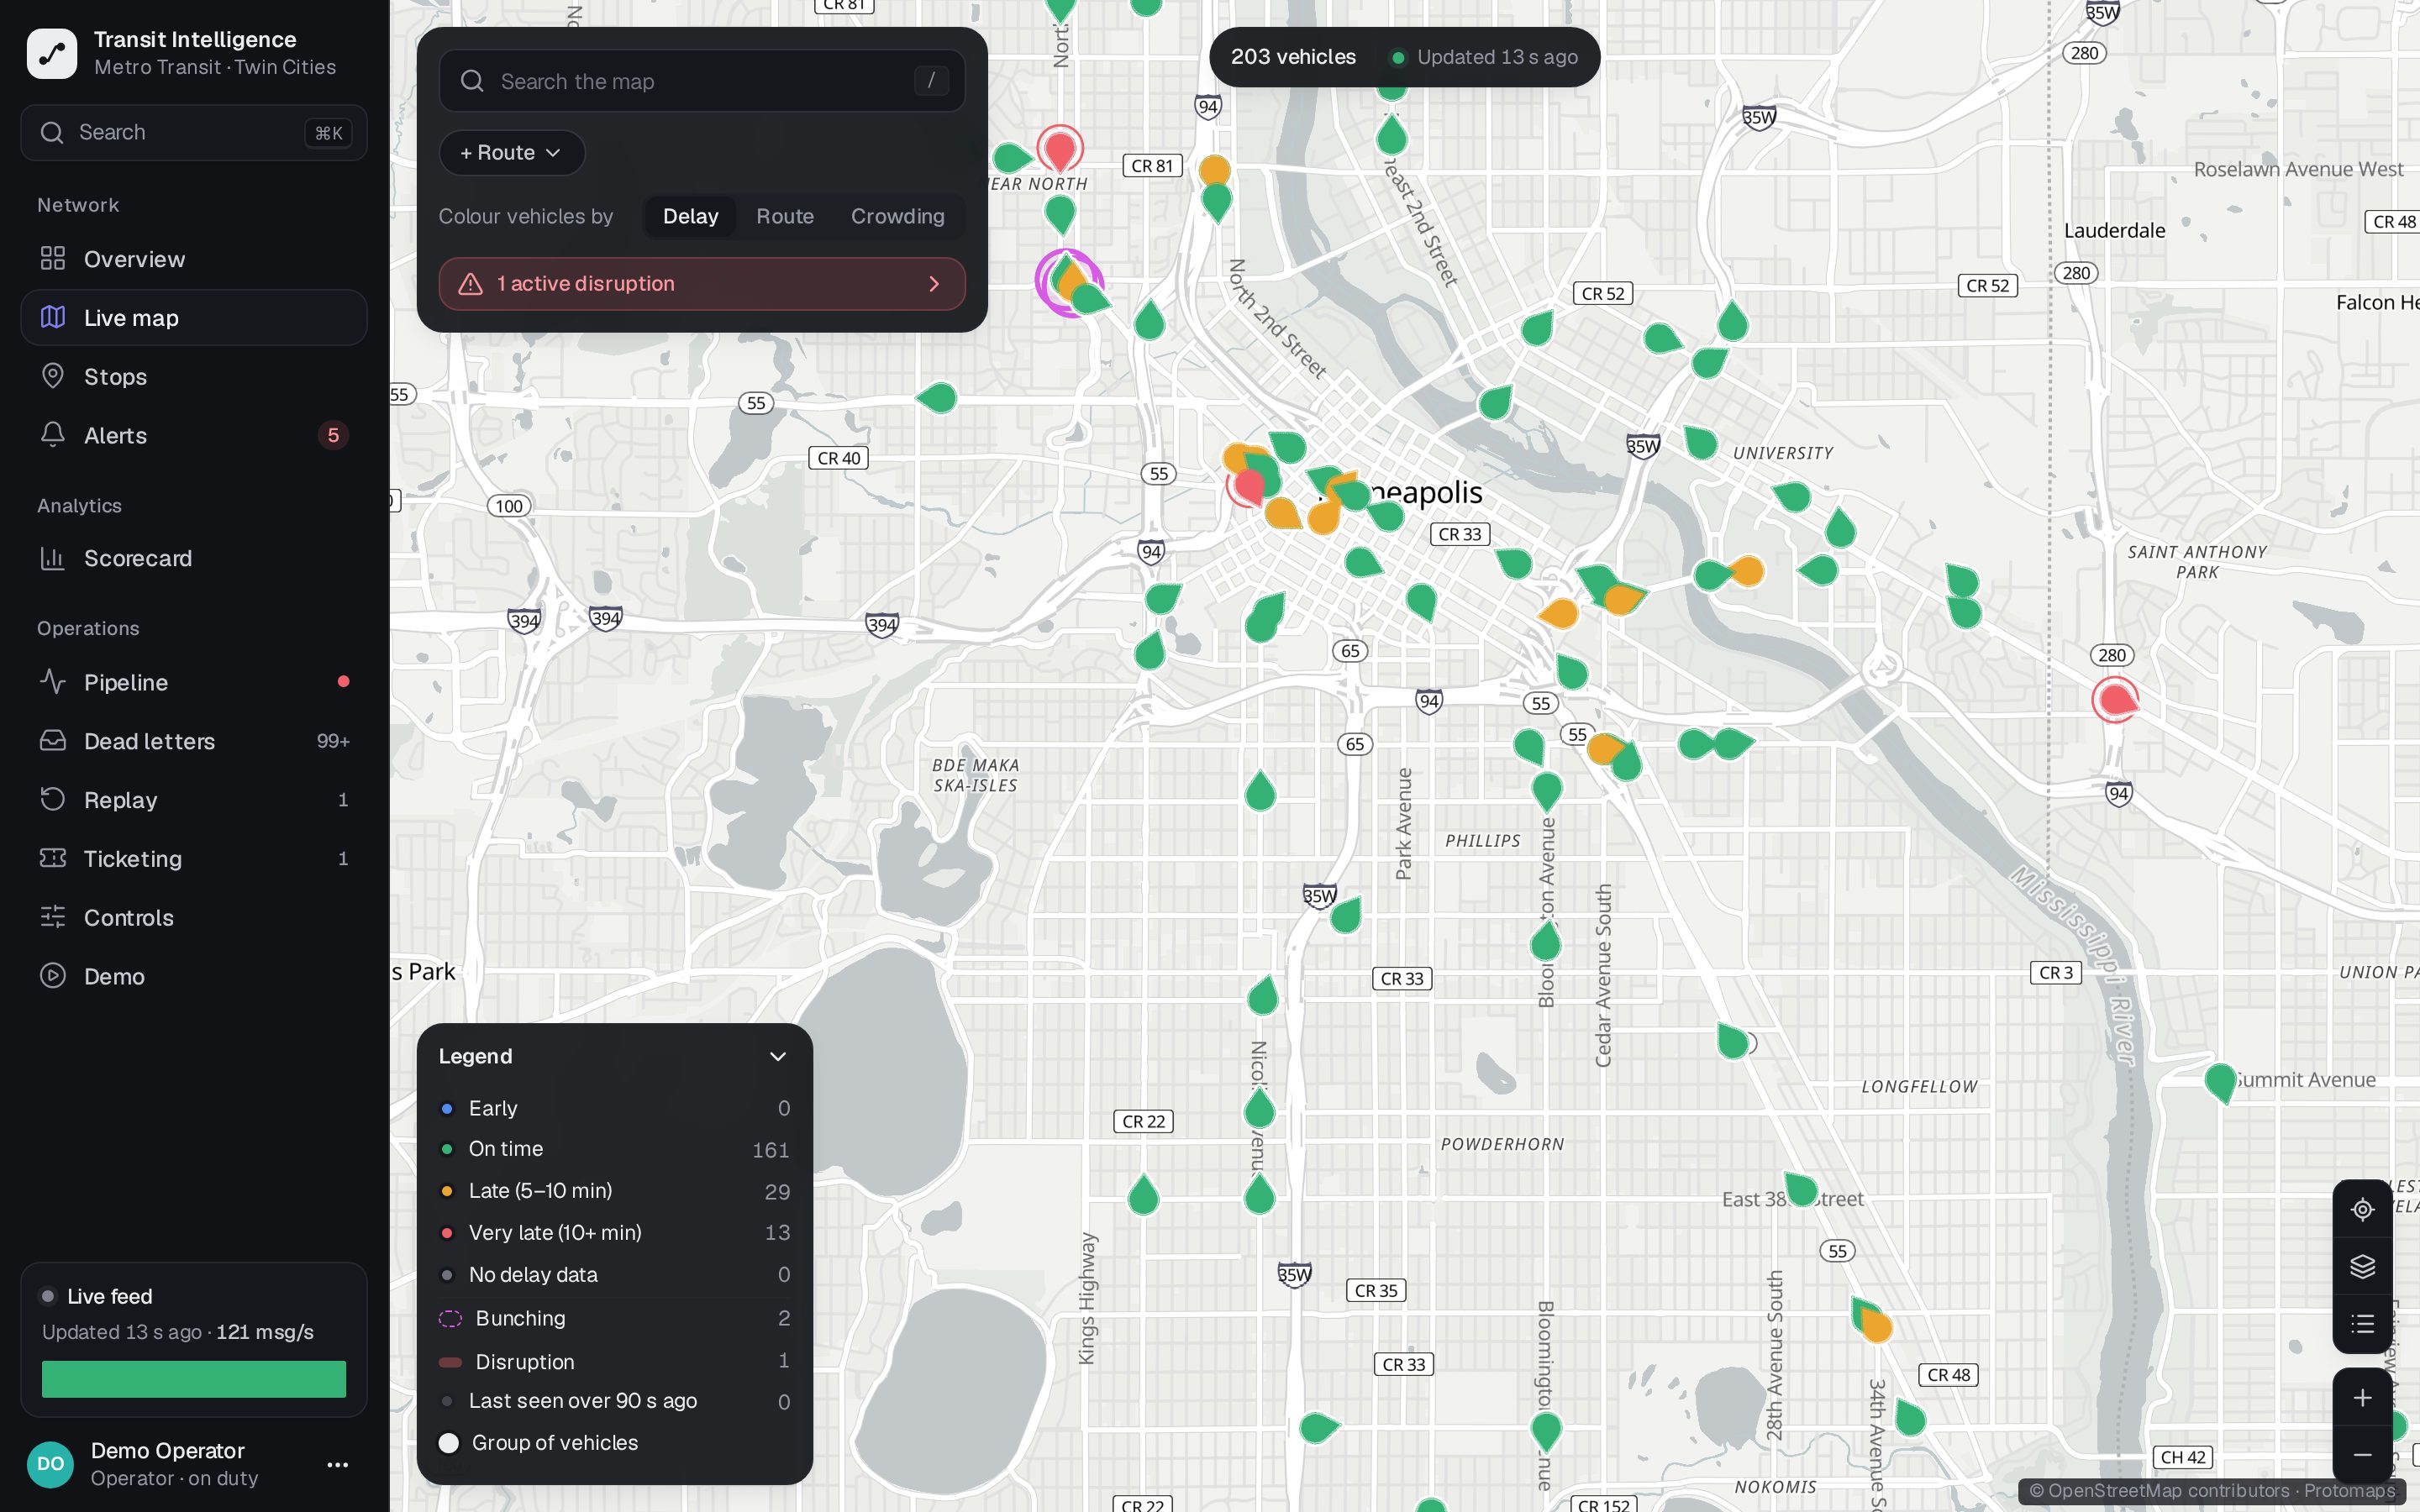Open the Replay page

point(194,800)
